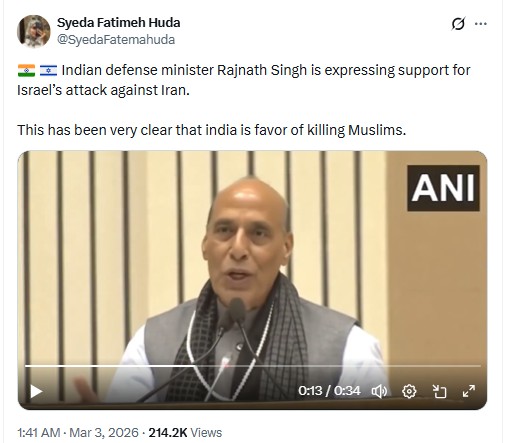Click the tweet sentence about killing Muslims
This screenshot has height=443, width=505.
(212, 130)
